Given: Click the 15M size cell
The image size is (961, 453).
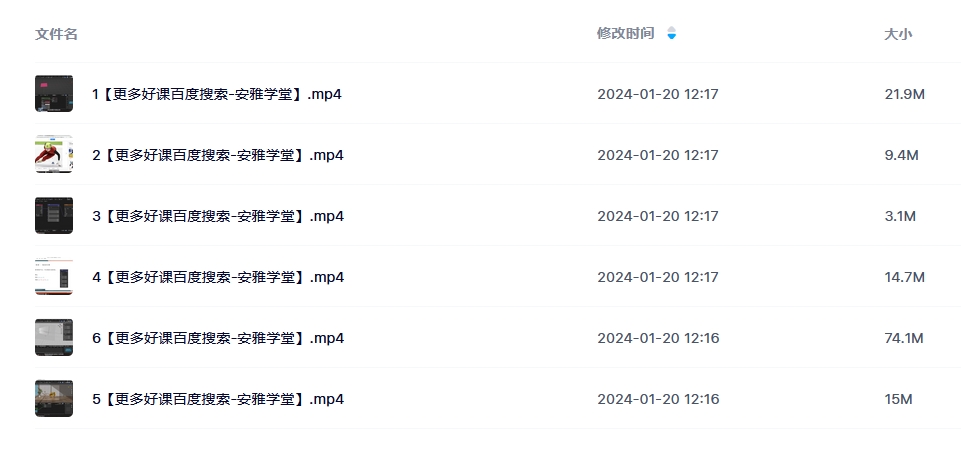Looking at the screenshot, I should coord(898,399).
